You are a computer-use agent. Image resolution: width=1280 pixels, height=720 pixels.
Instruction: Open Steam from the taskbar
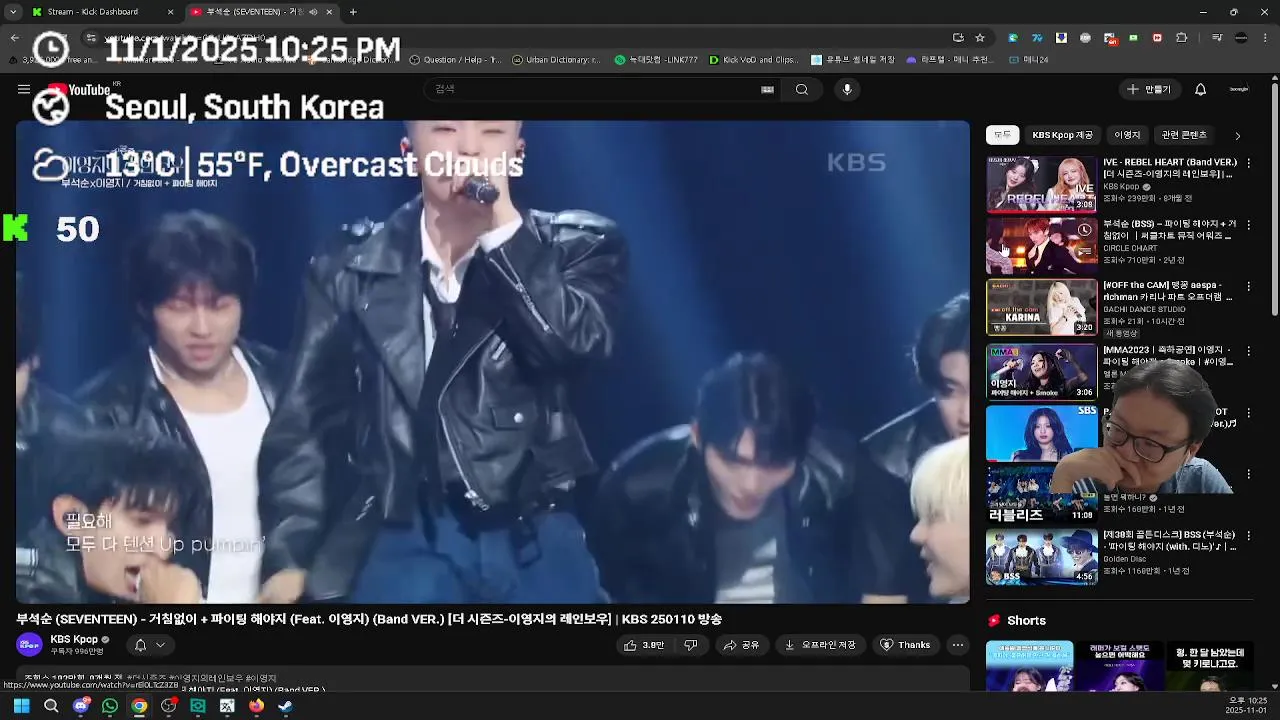(285, 706)
